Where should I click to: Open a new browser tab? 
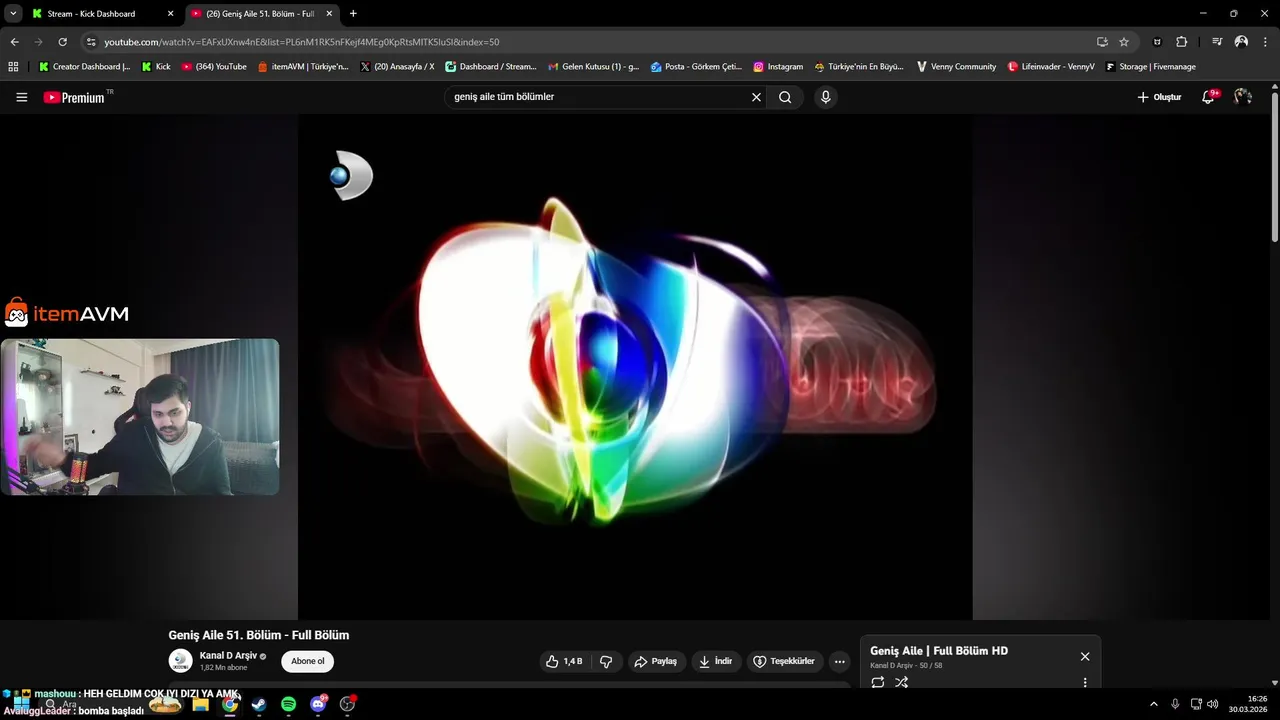tap(353, 14)
